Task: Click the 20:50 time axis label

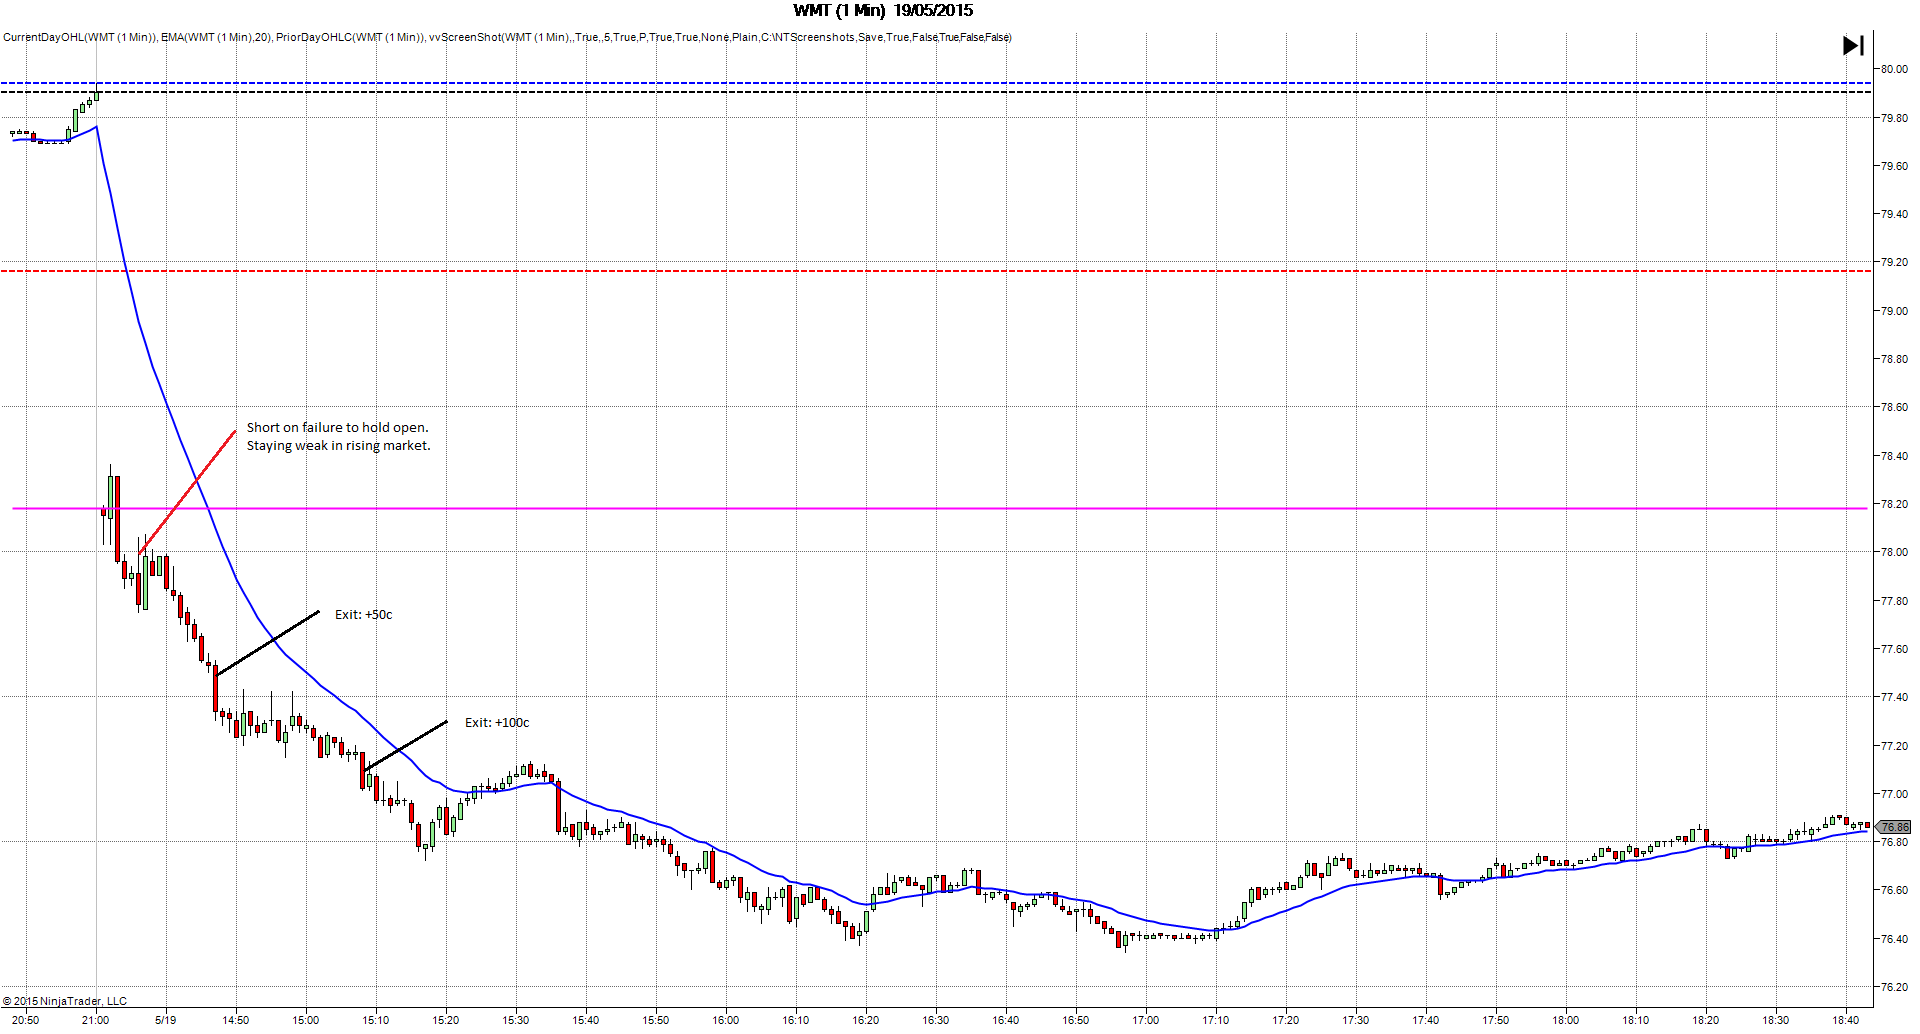Action: (26, 1020)
